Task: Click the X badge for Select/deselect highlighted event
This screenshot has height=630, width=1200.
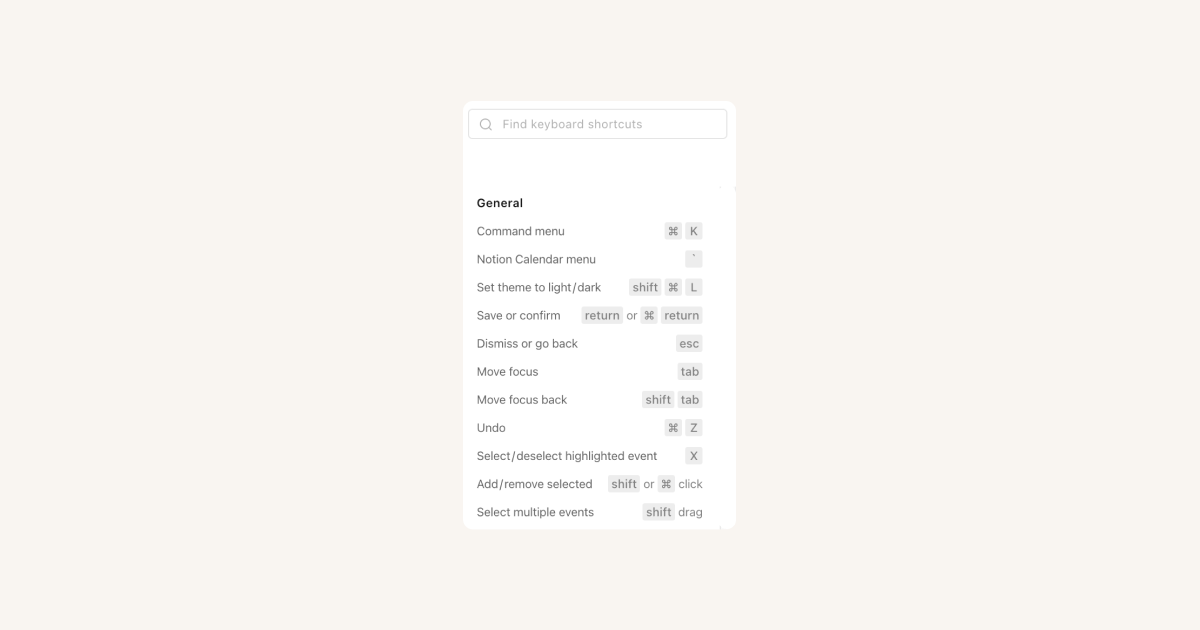Action: pos(694,455)
